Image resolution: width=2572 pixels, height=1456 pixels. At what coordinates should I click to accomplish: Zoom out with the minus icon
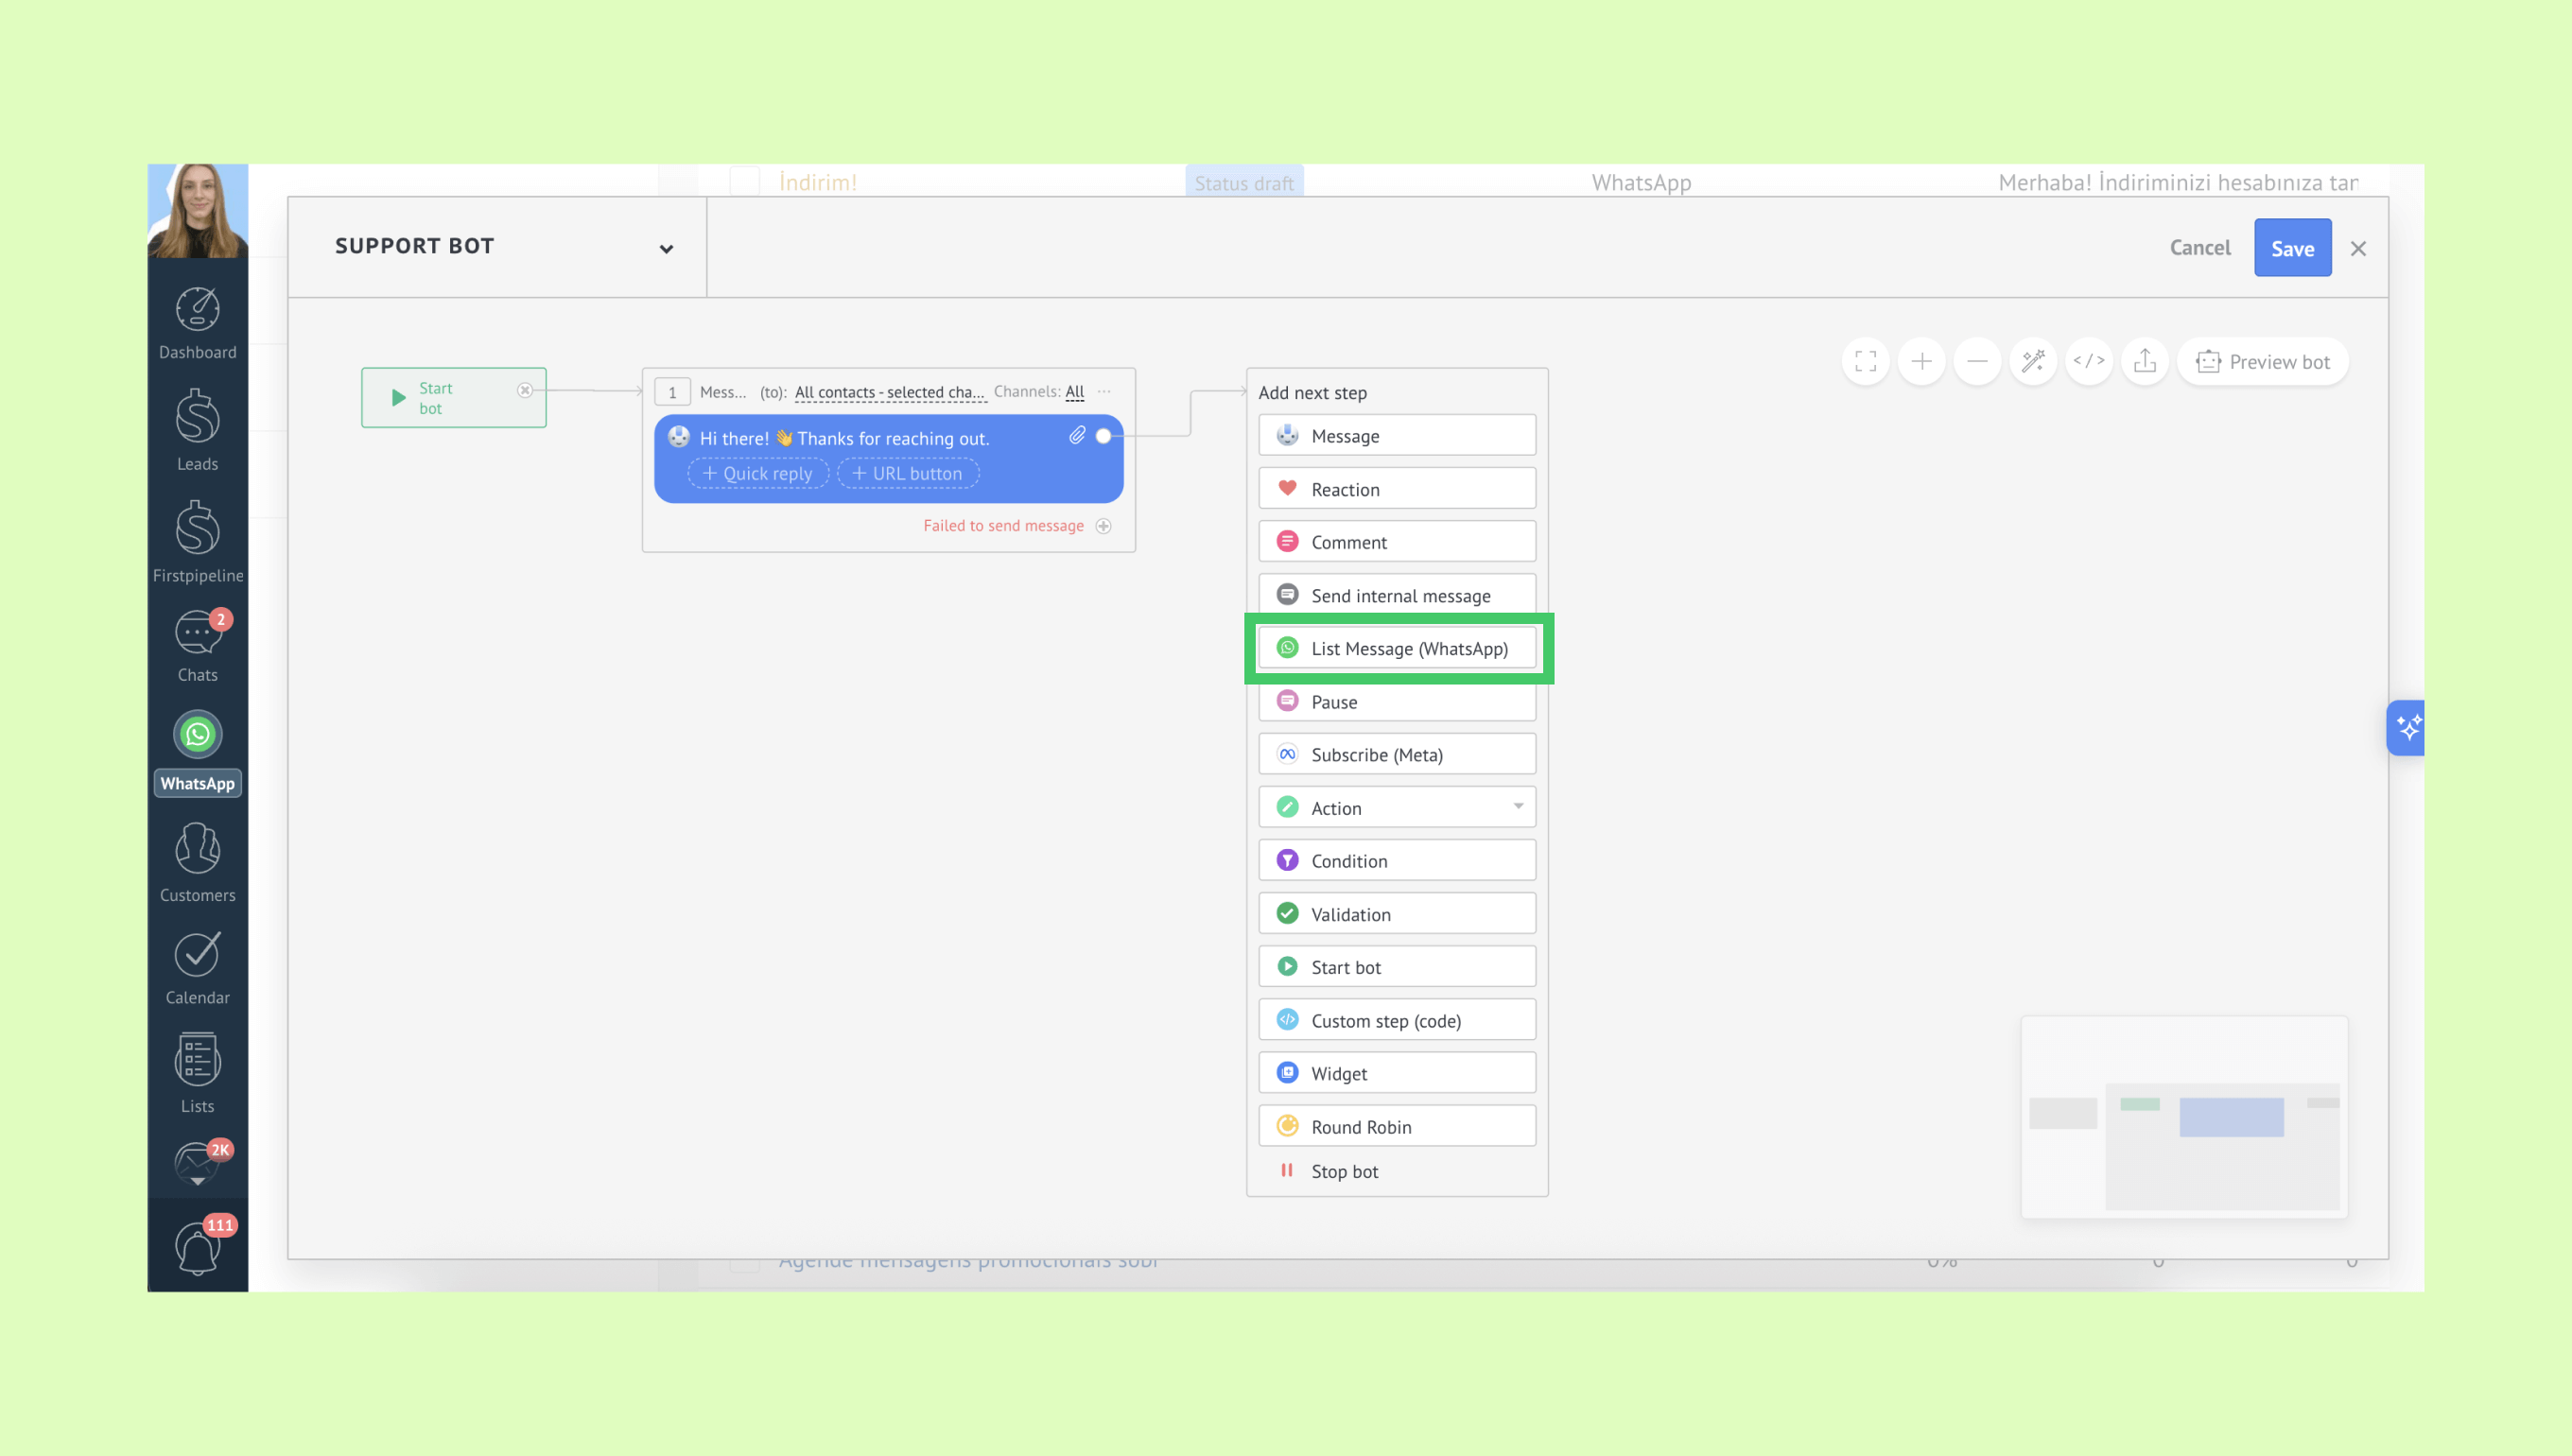1977,361
